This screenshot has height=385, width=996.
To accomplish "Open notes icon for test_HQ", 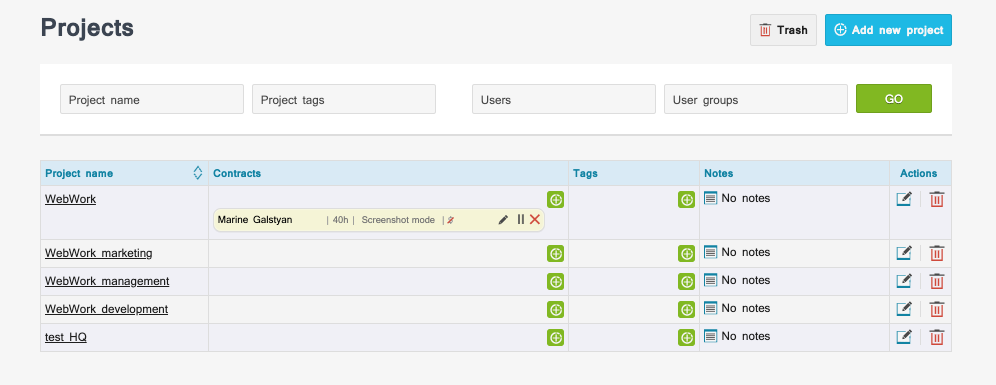I will 711,336.
